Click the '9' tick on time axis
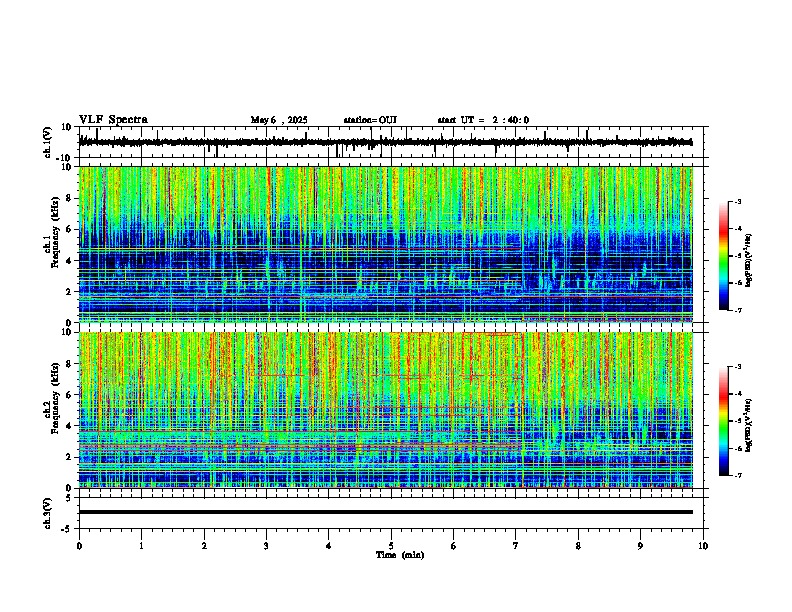The height and width of the screenshot is (612, 792). pyautogui.click(x=640, y=545)
